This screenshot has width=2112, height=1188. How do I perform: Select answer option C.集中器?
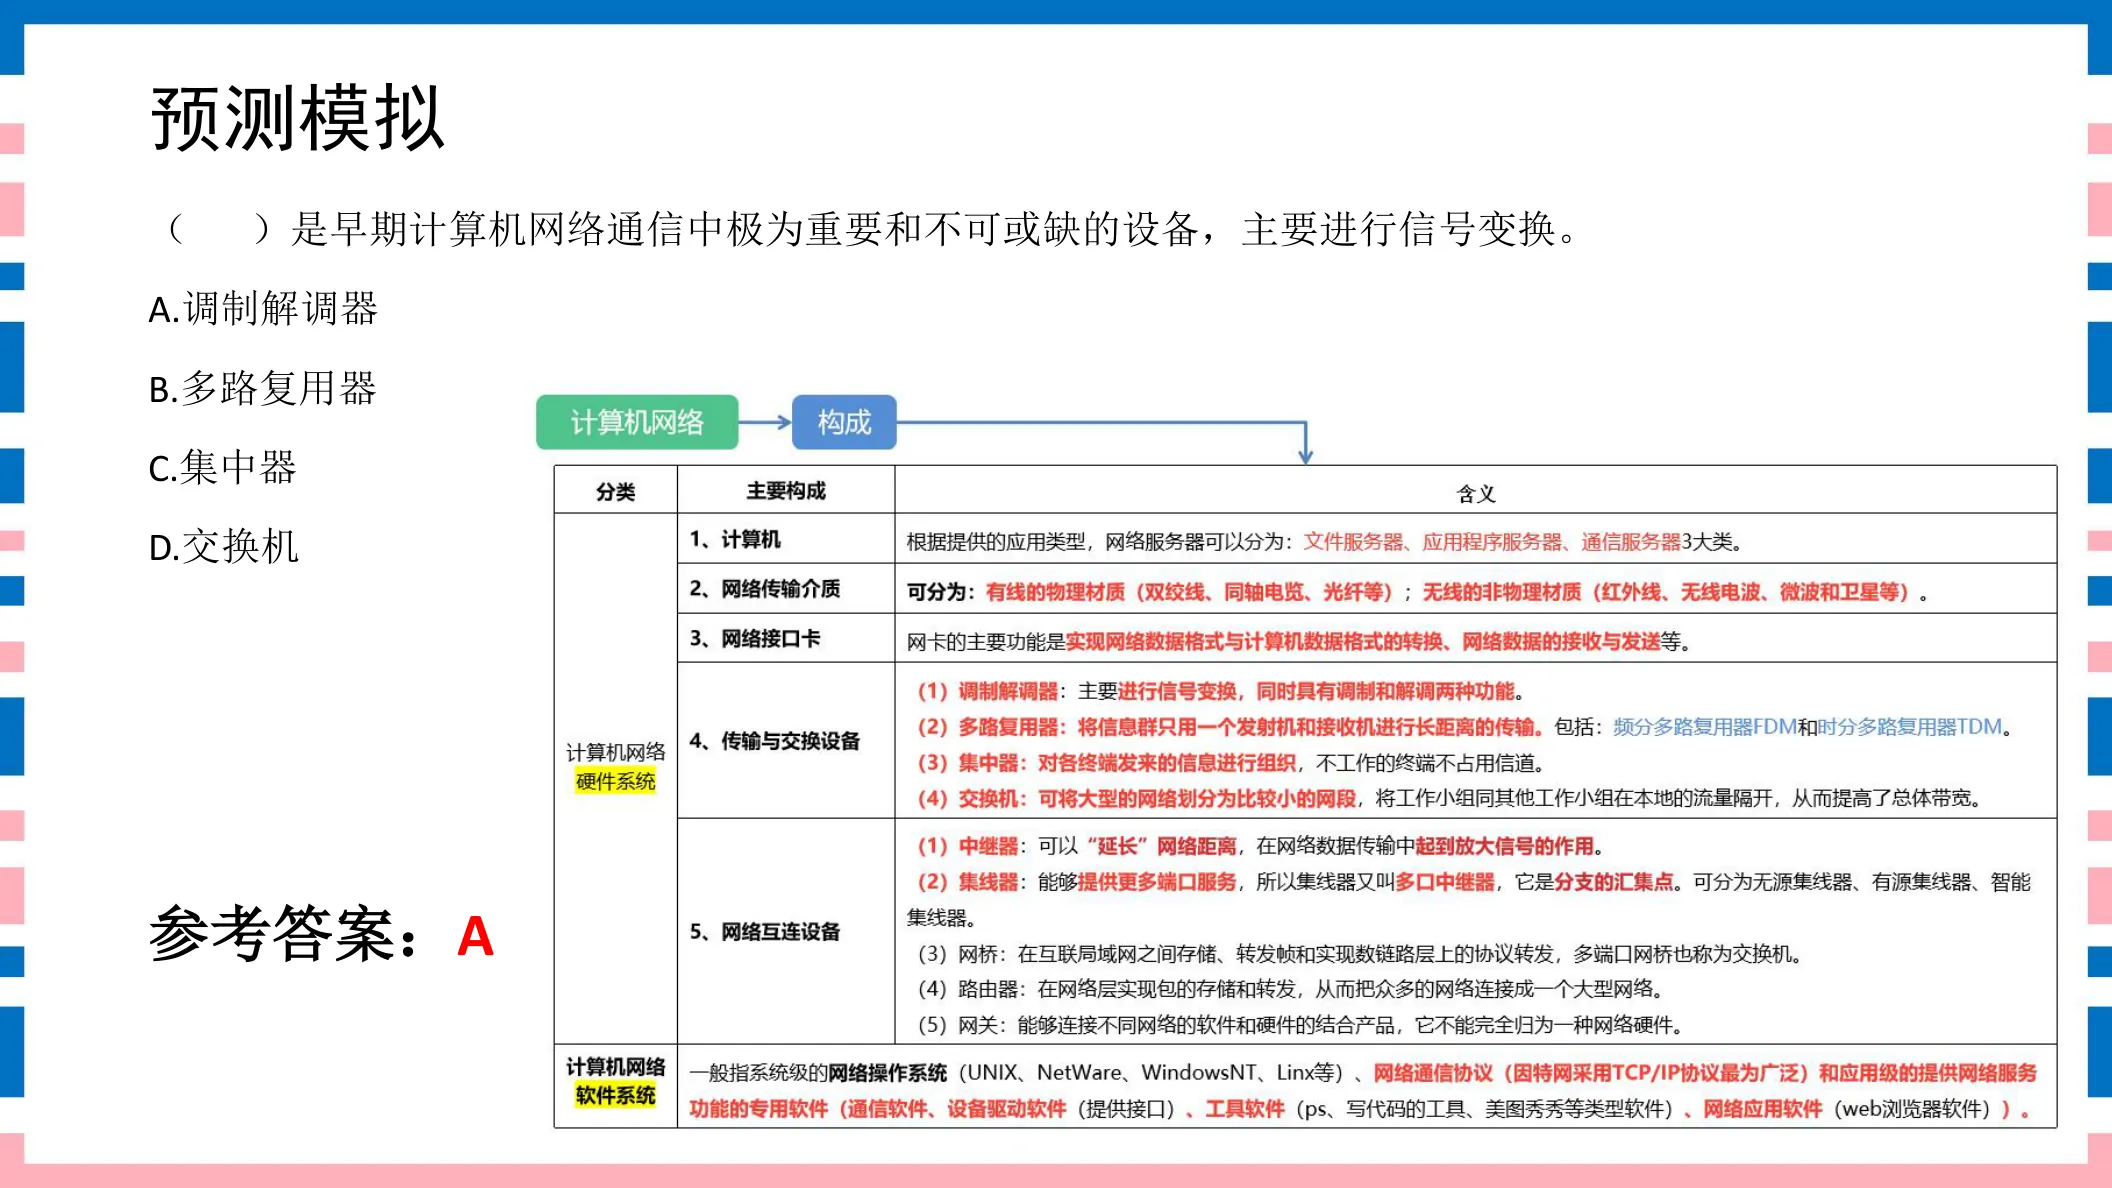223,468
